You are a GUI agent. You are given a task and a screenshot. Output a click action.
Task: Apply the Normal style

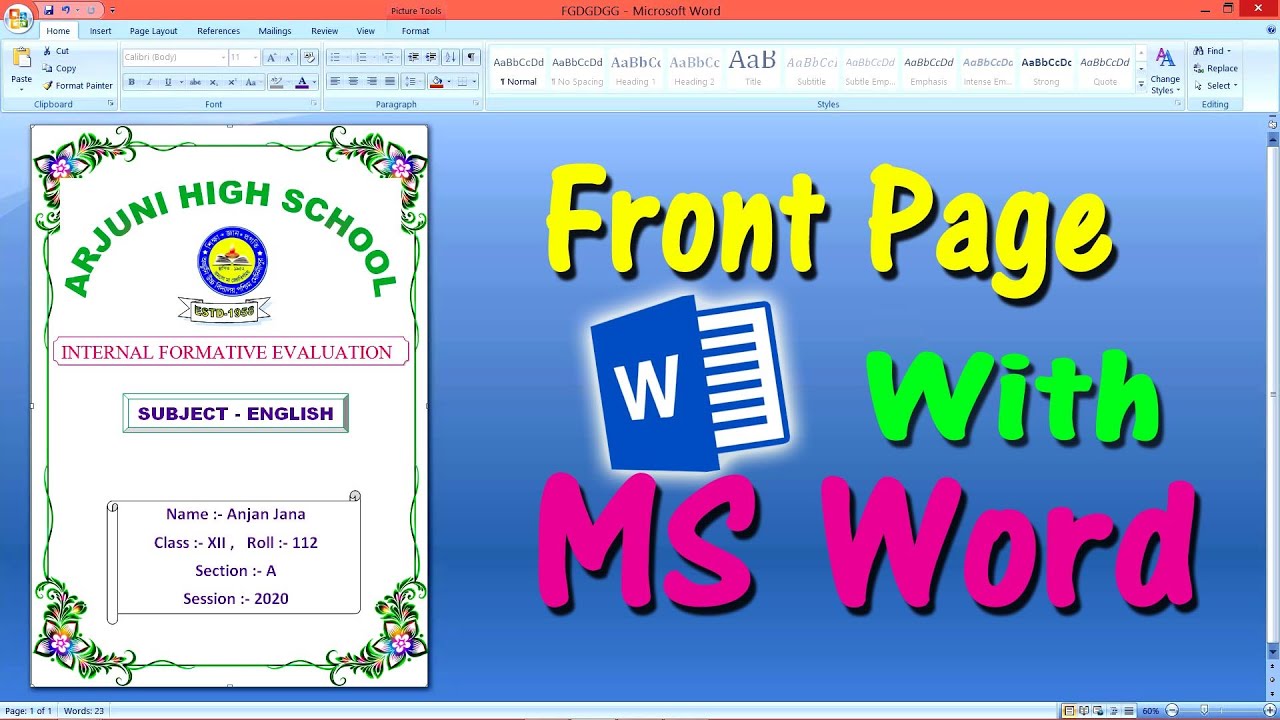click(518, 70)
